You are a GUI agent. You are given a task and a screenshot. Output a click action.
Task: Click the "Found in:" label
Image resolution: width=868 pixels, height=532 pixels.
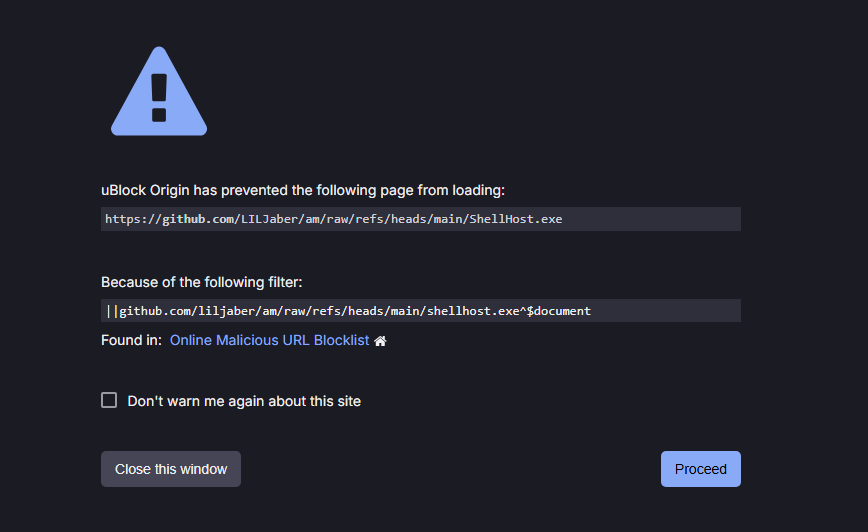[131, 341]
